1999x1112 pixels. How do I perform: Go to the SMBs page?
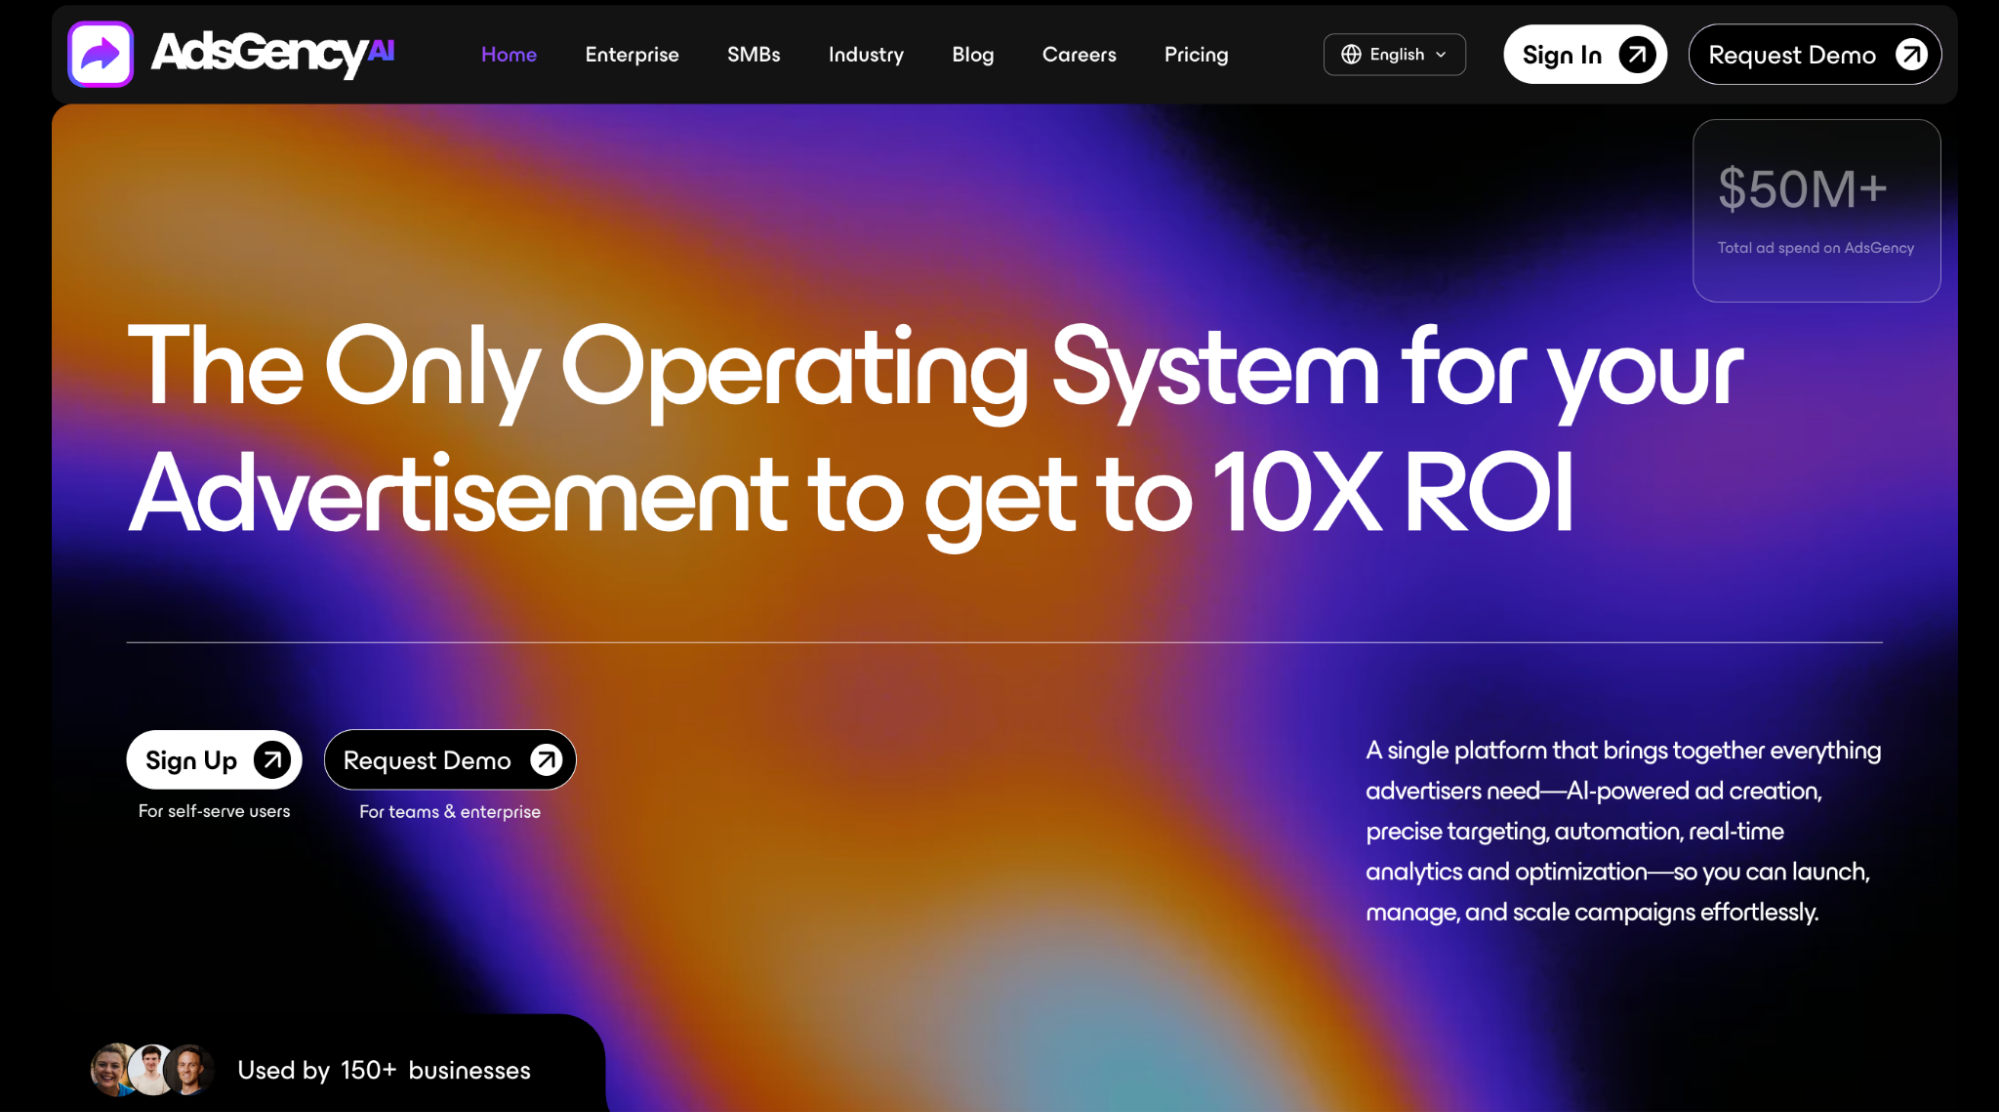click(x=753, y=54)
